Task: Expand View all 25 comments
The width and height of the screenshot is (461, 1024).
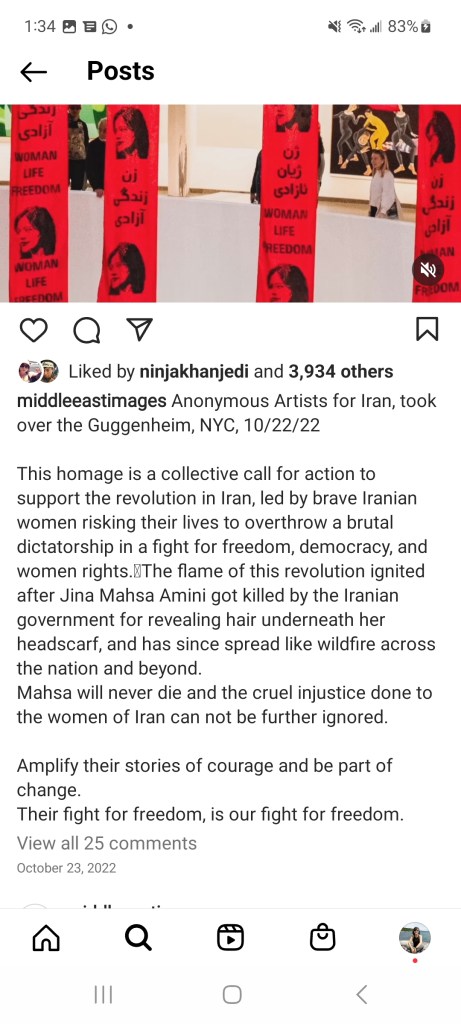Action: pos(106,843)
